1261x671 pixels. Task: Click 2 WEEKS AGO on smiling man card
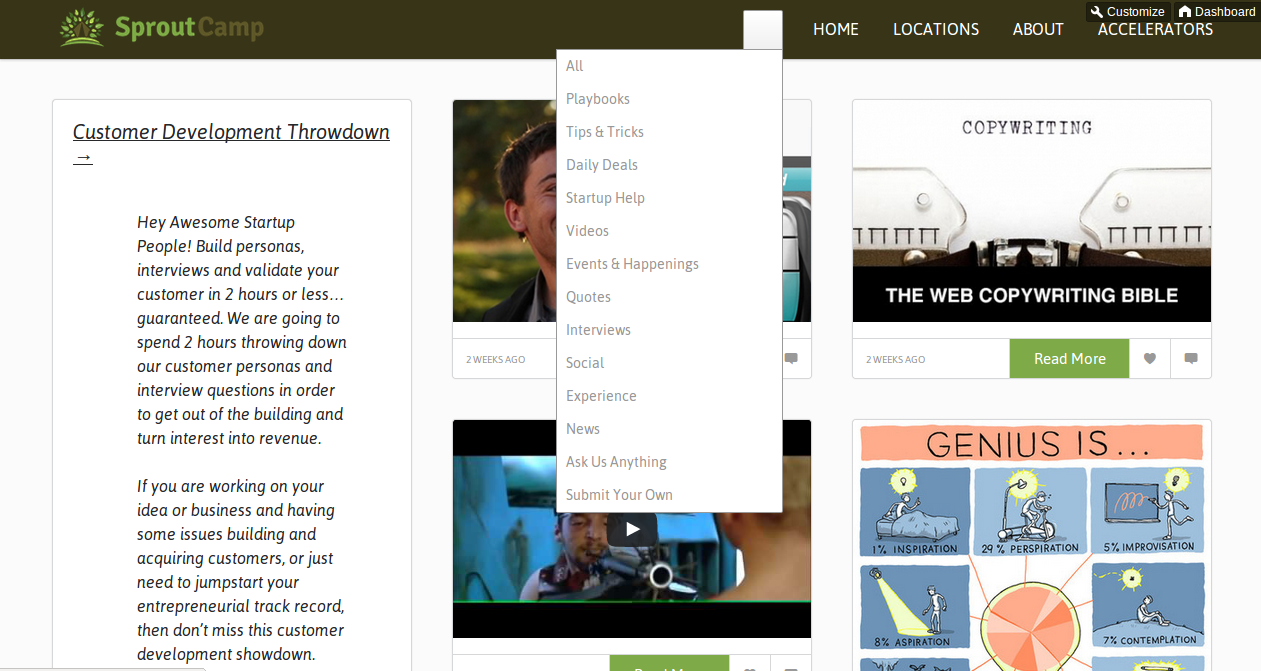(495, 359)
